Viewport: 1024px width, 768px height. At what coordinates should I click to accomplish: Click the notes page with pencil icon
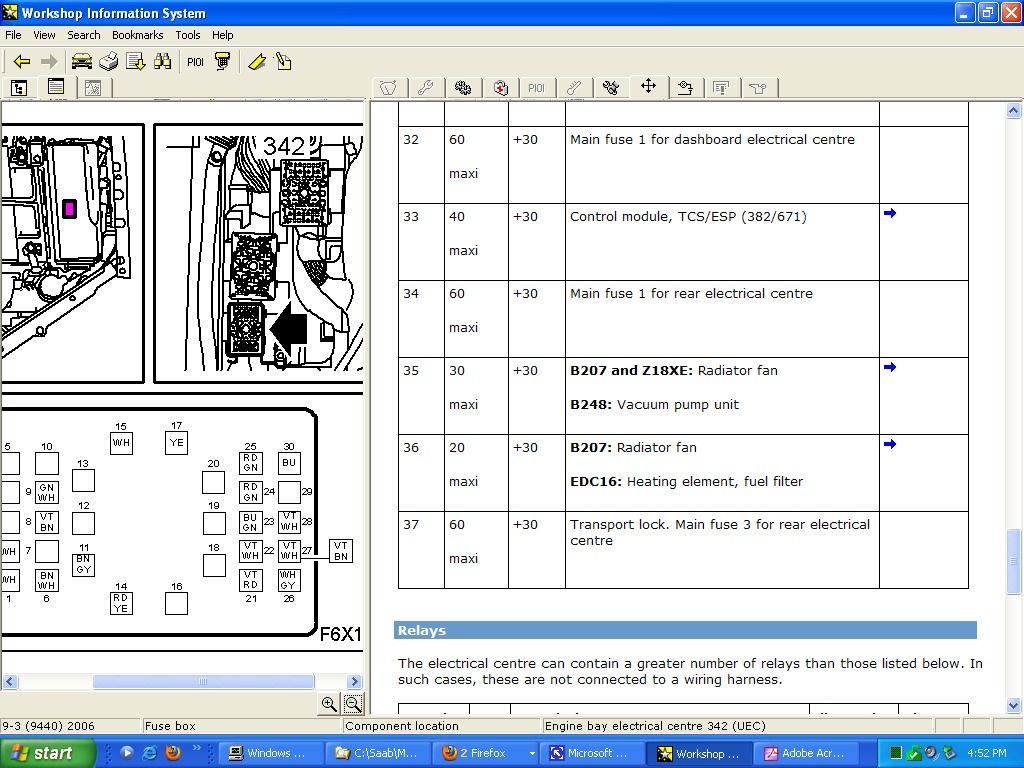coord(283,62)
